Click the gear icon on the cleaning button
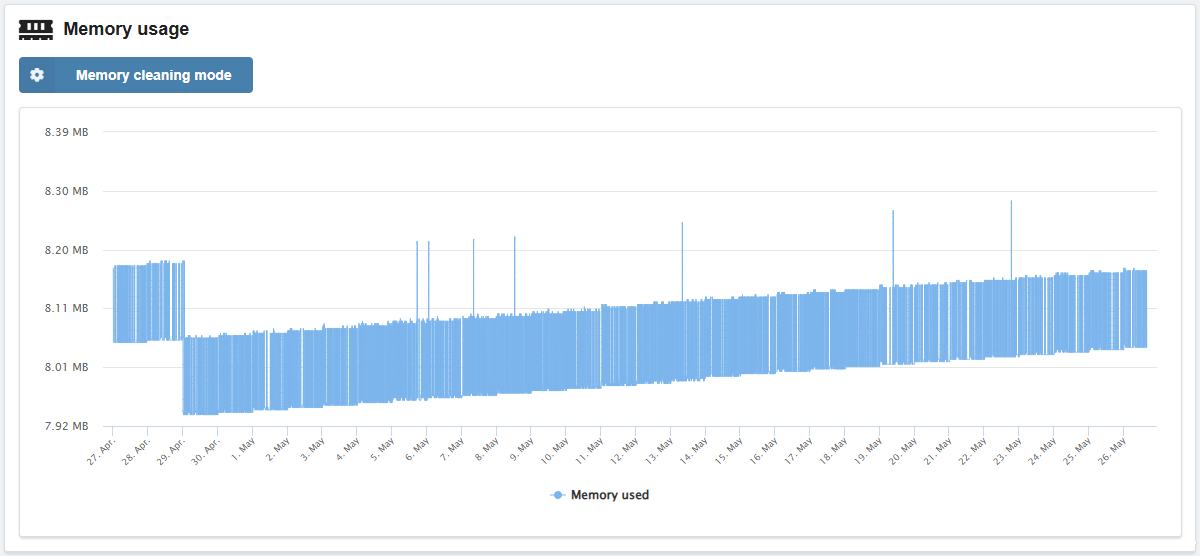Screen dimensions: 1200x556 click(x=37, y=75)
